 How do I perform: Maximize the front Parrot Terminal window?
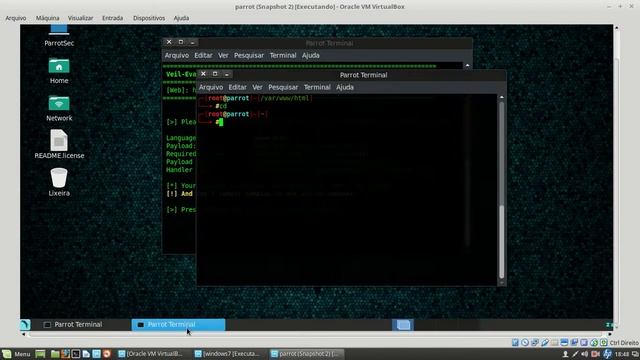tap(215, 74)
